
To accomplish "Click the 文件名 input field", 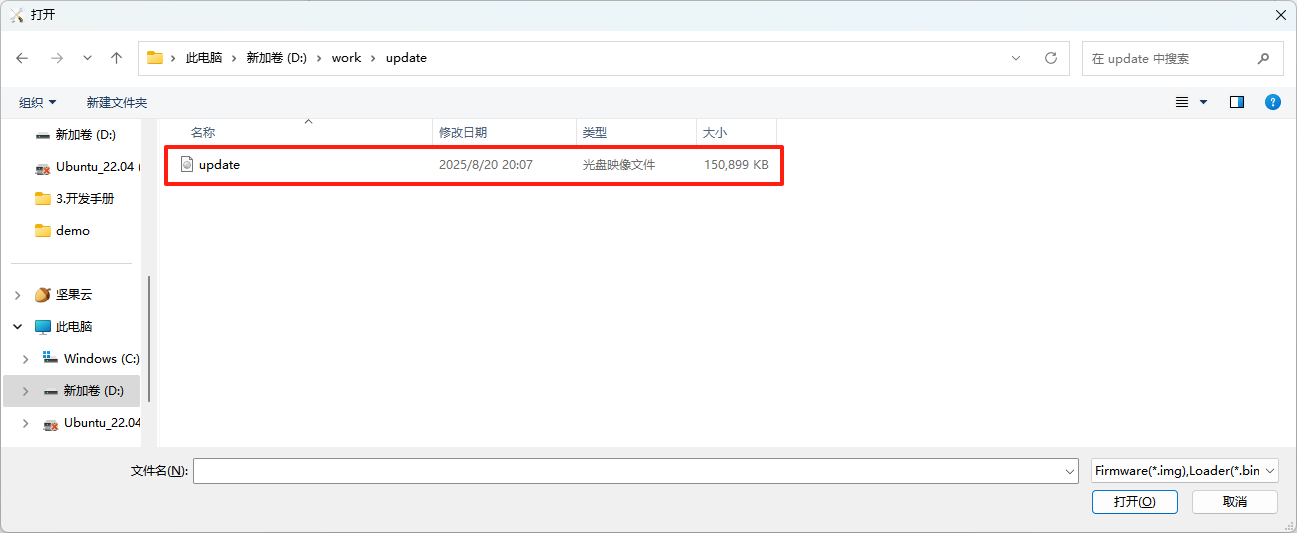I will tap(630, 471).
